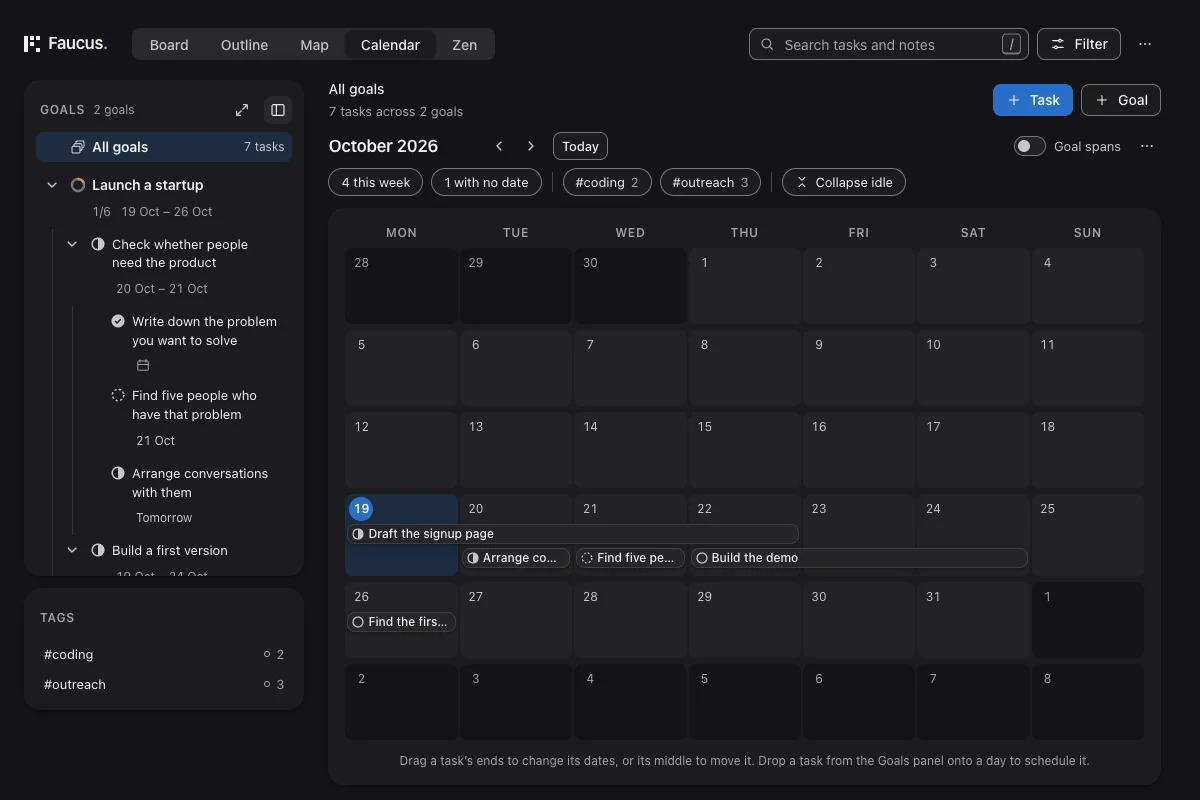Toggle status circle on Find five pe... calendar event
The height and width of the screenshot is (800, 1200).
coord(587,558)
